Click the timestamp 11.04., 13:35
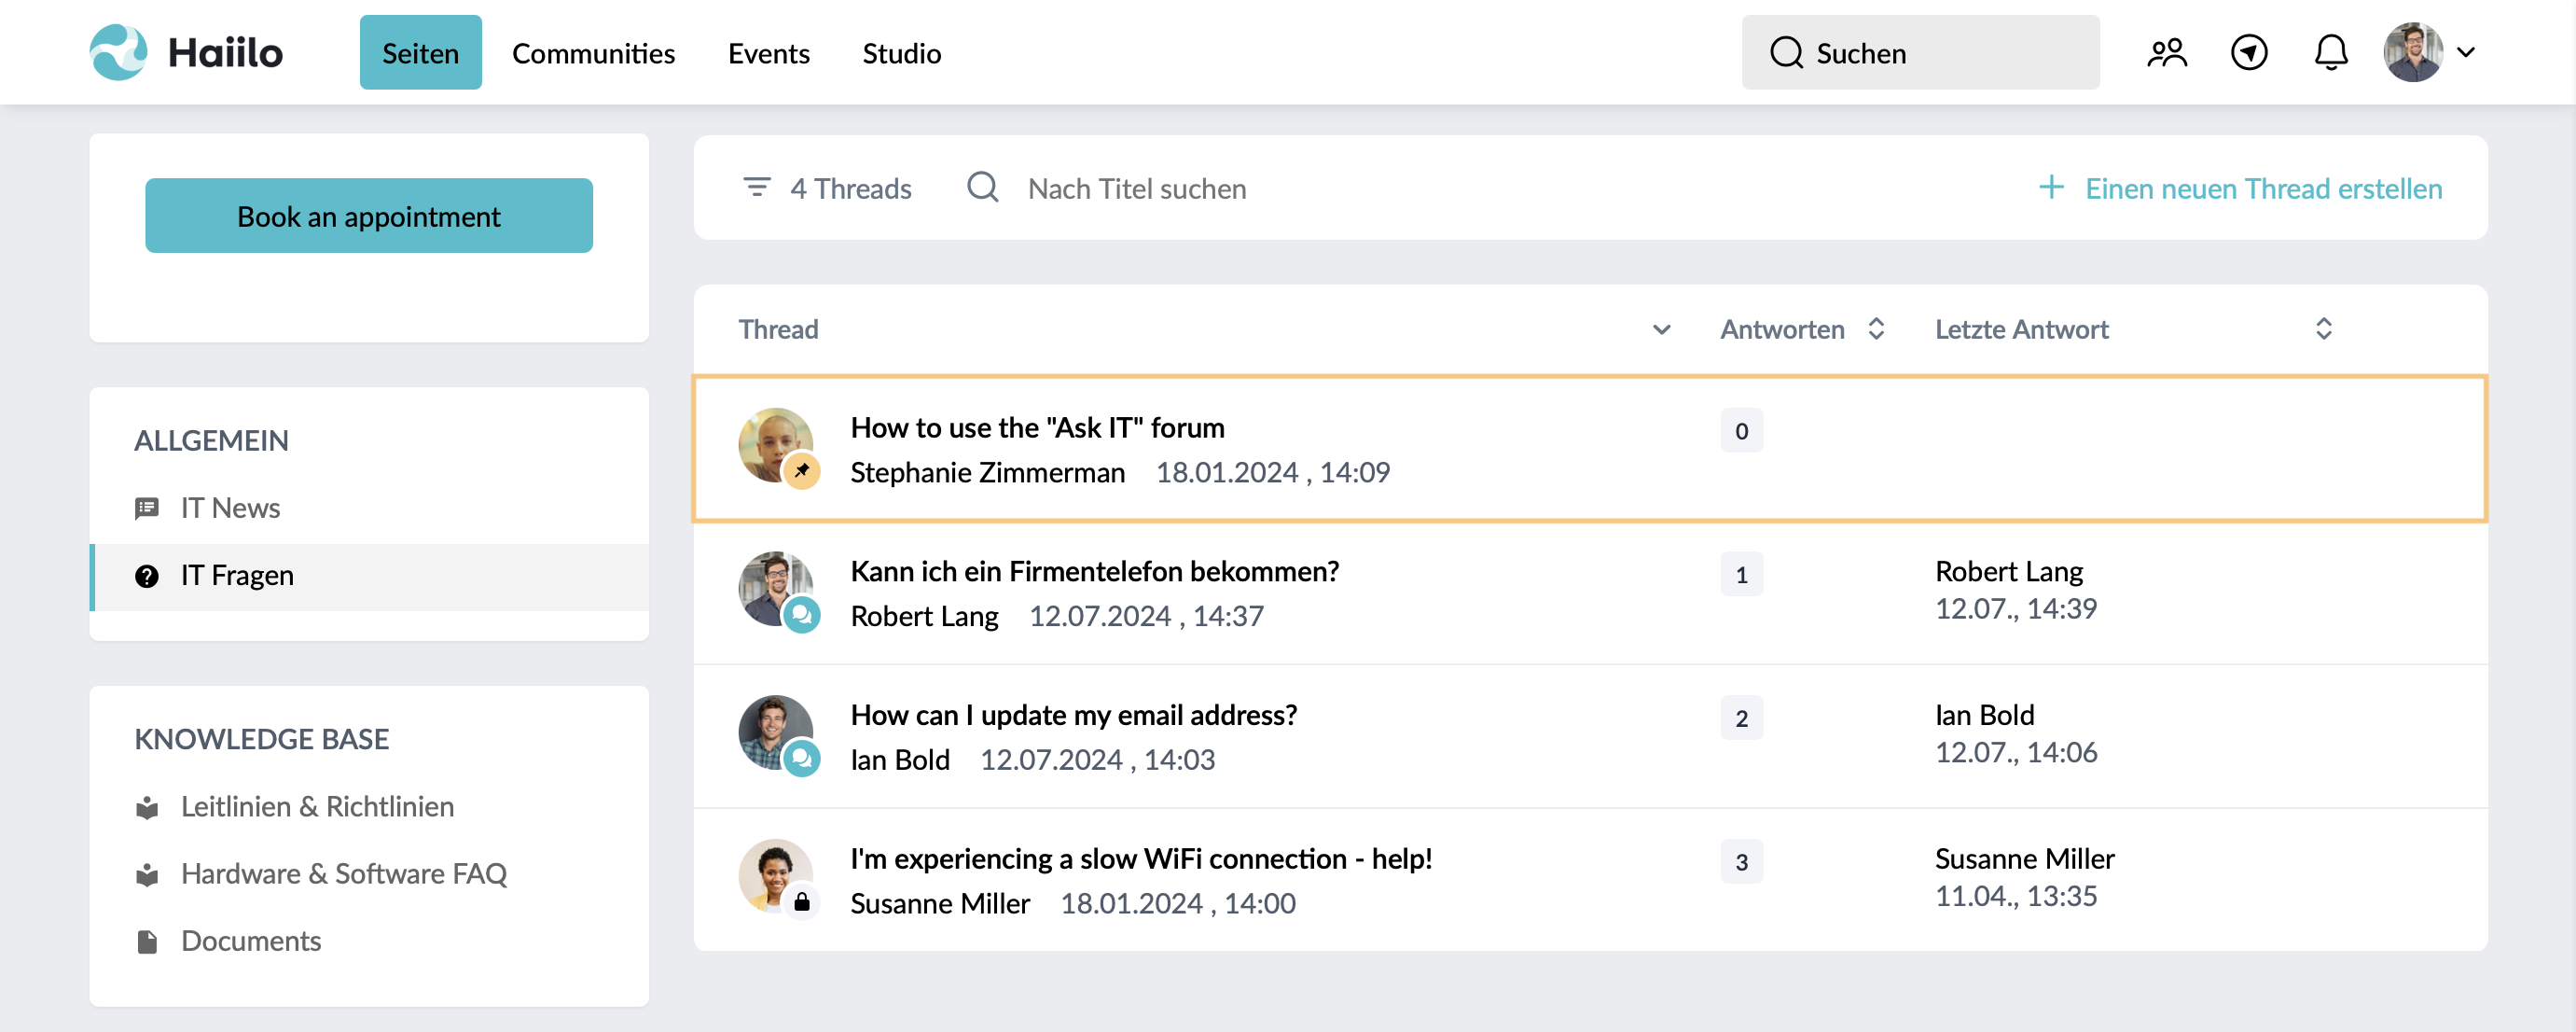The image size is (2576, 1032). pyautogui.click(x=2015, y=896)
